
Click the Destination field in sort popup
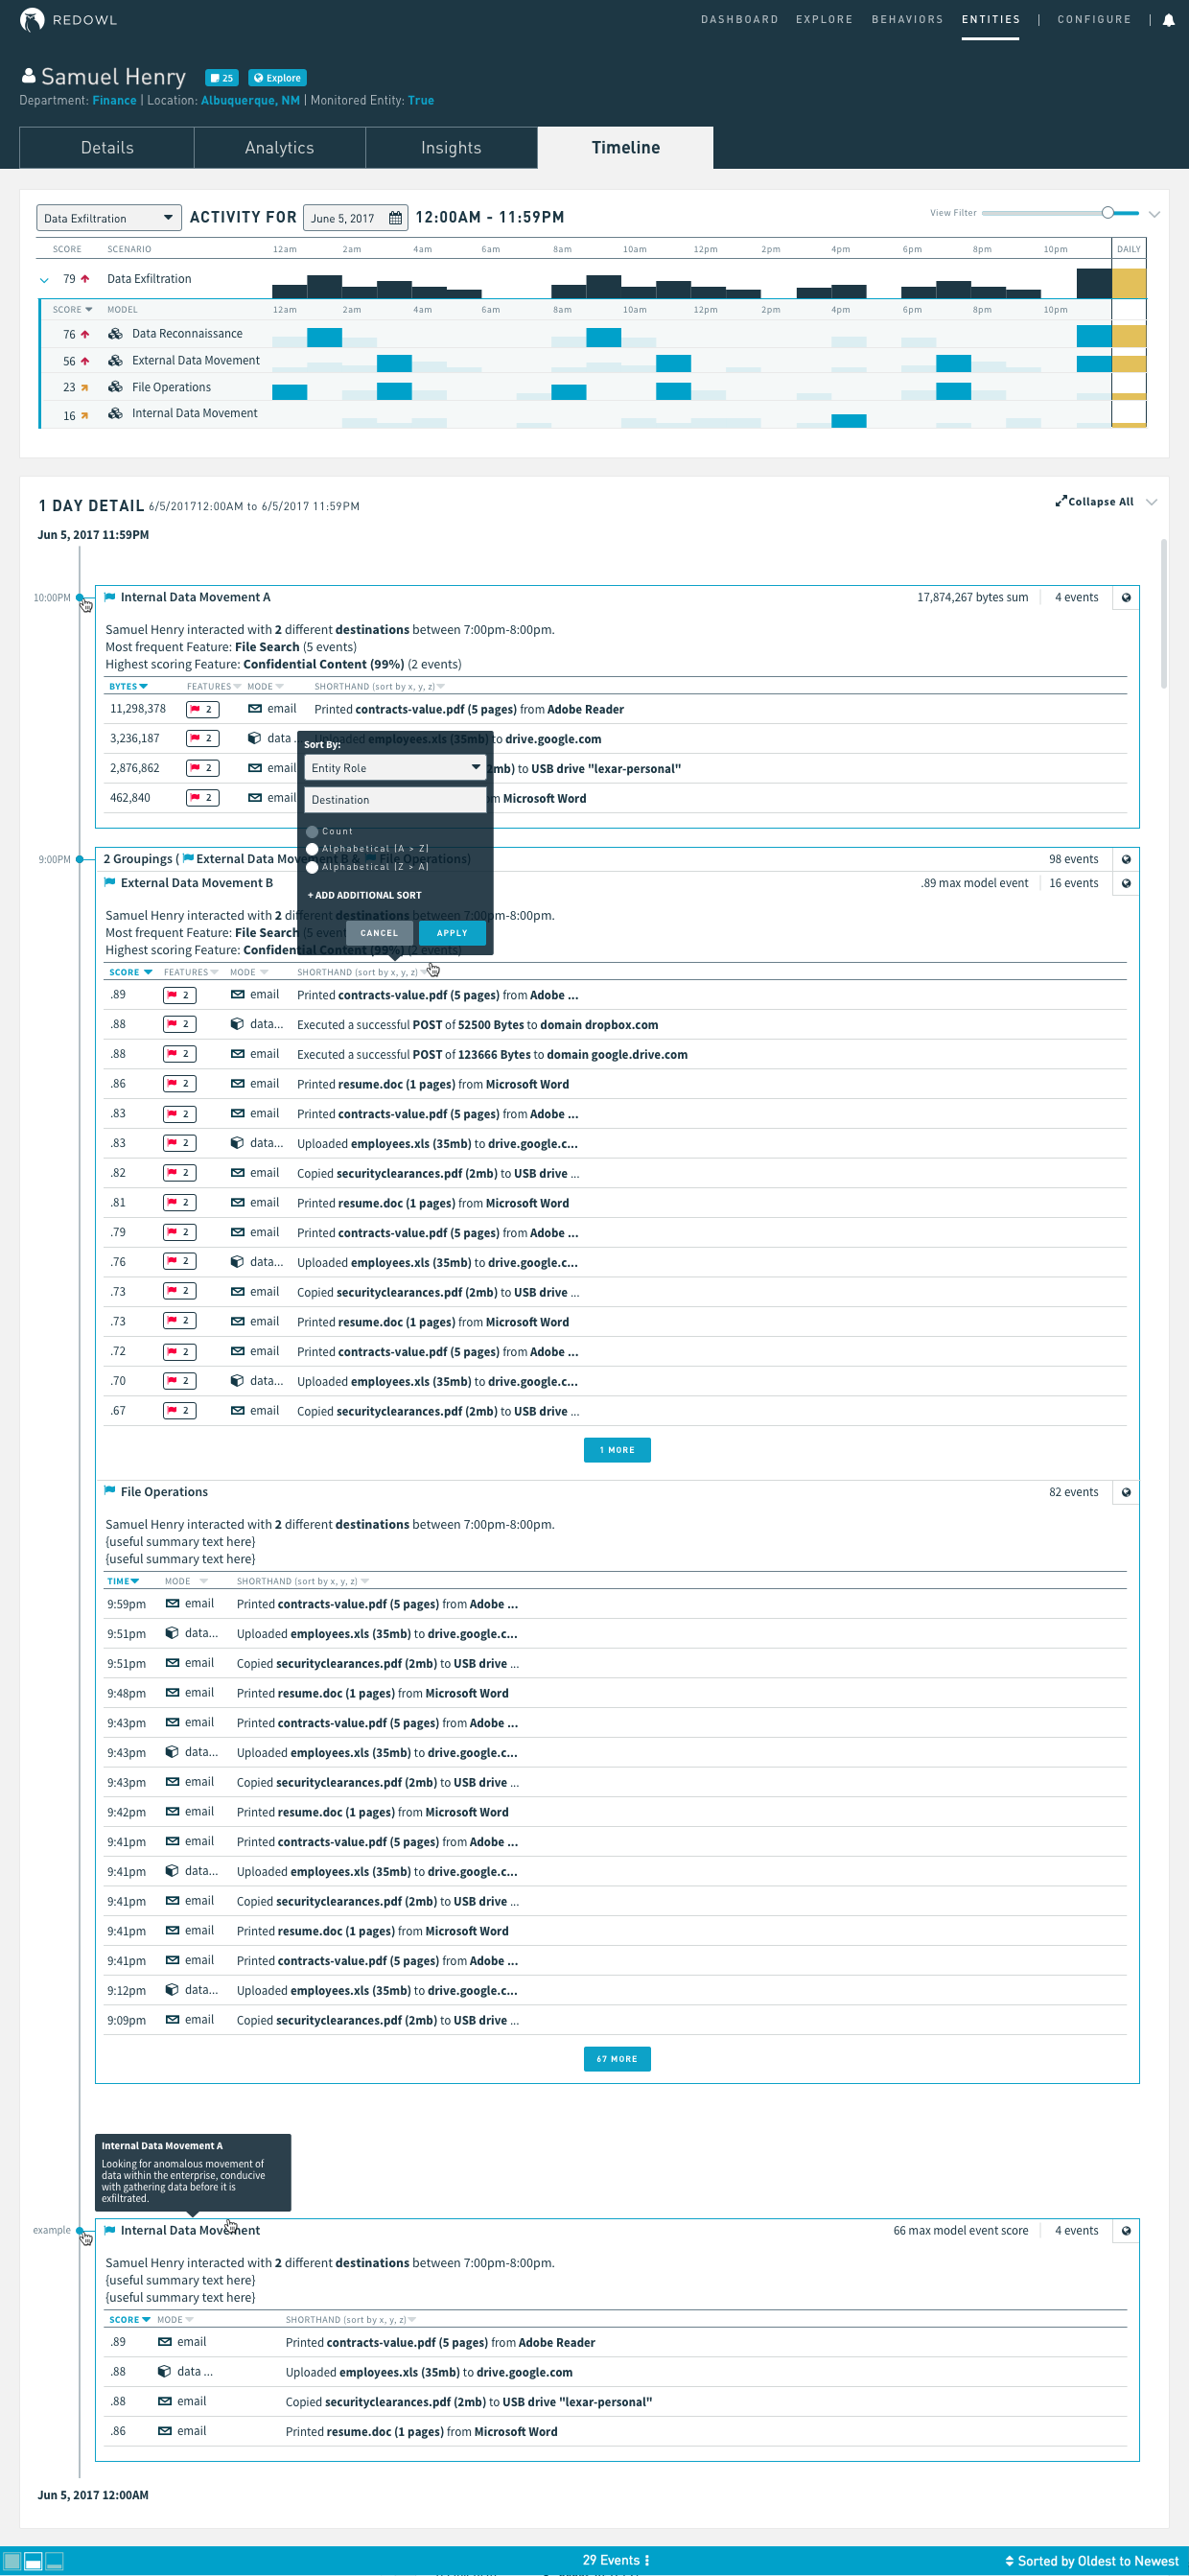click(x=395, y=800)
